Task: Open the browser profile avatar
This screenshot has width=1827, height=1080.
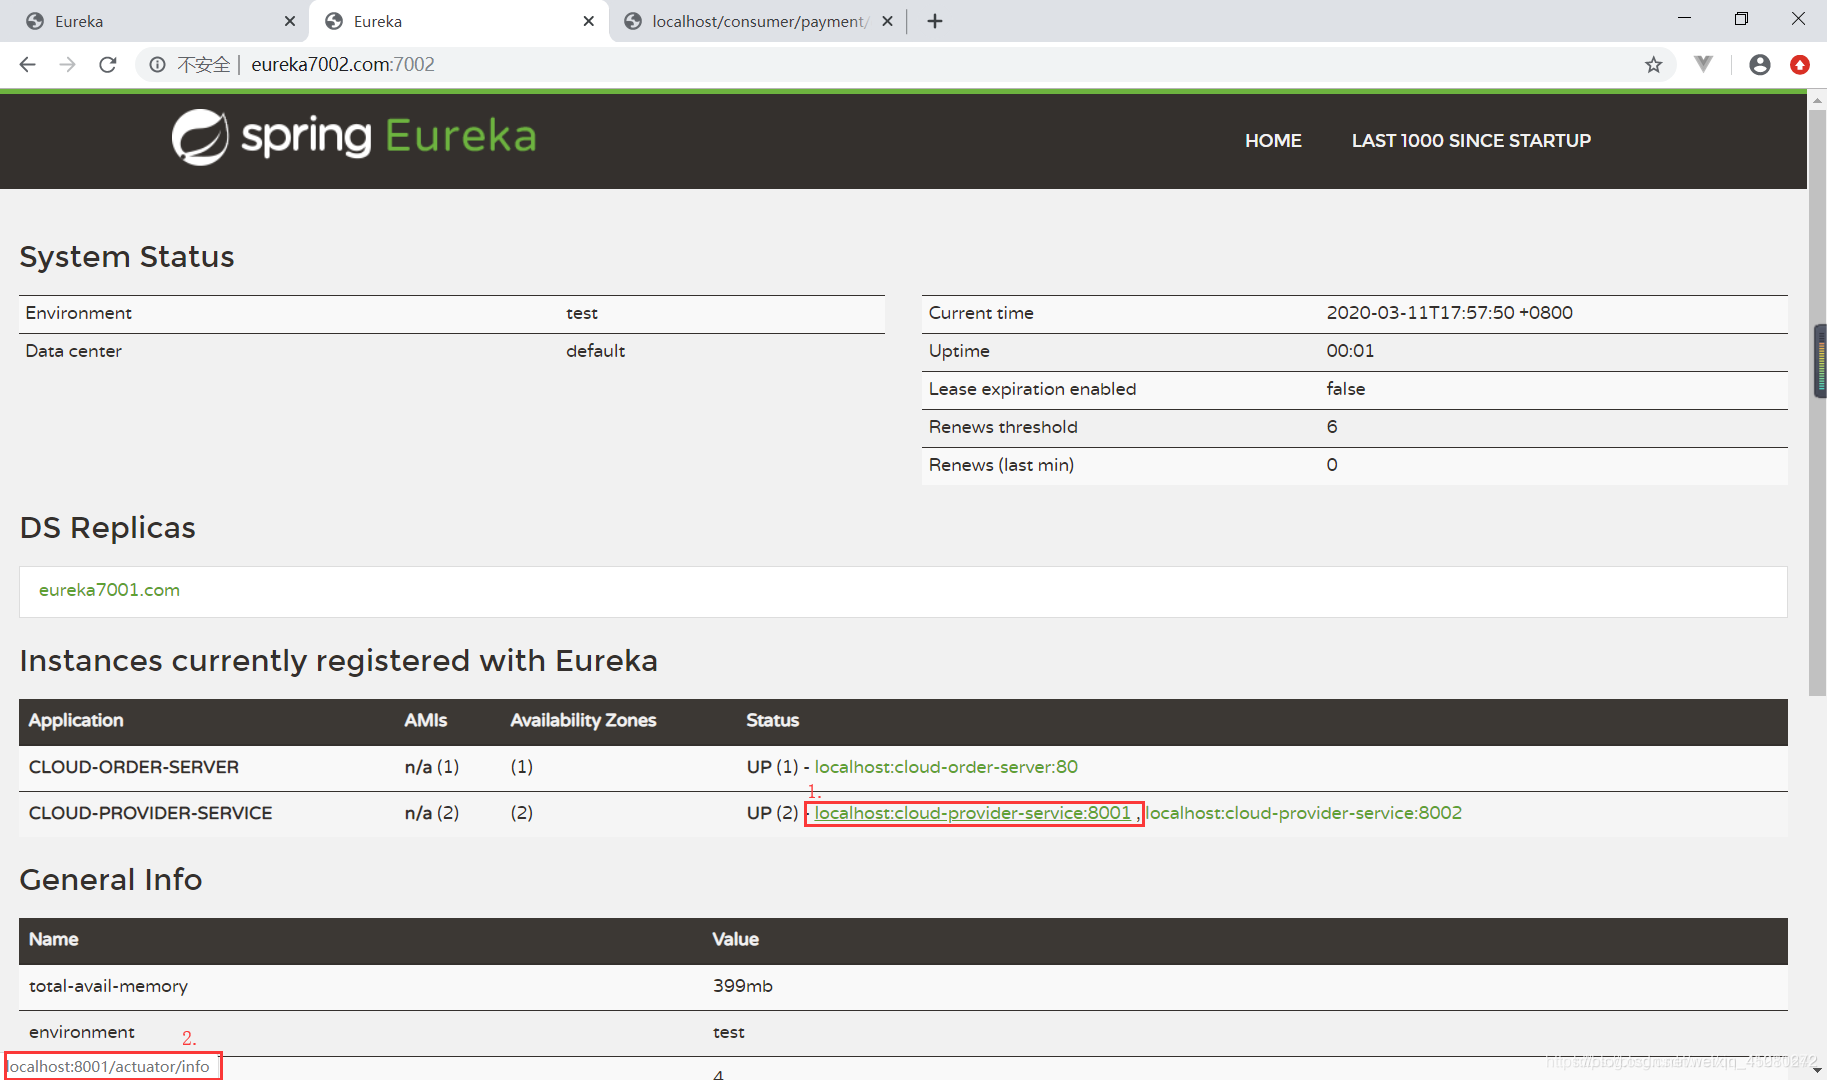Action: [1759, 64]
